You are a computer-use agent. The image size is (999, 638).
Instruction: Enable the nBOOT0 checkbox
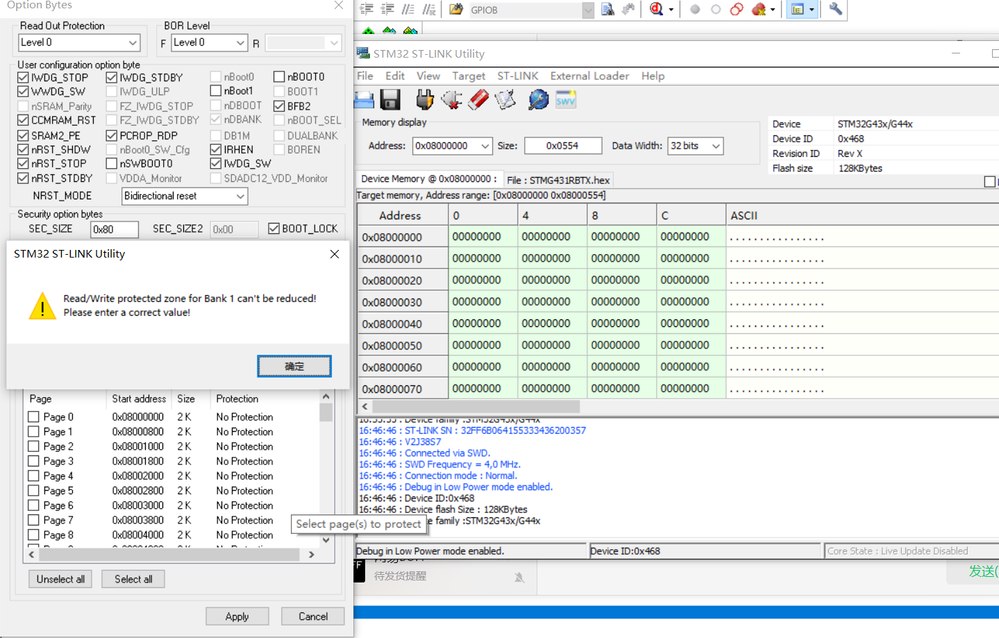(x=278, y=76)
